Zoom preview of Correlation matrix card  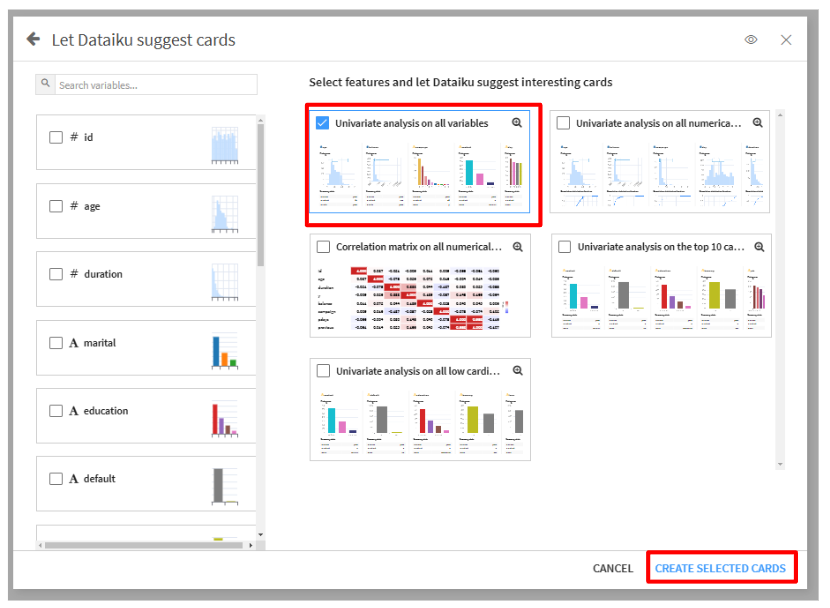pyautogui.click(x=518, y=247)
